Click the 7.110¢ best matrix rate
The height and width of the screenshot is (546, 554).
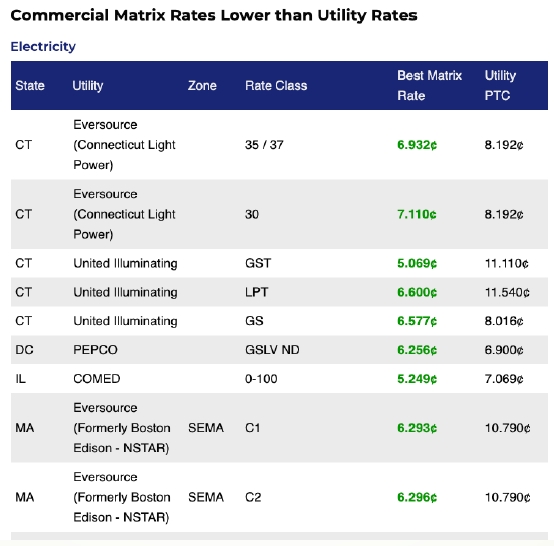[x=417, y=215]
